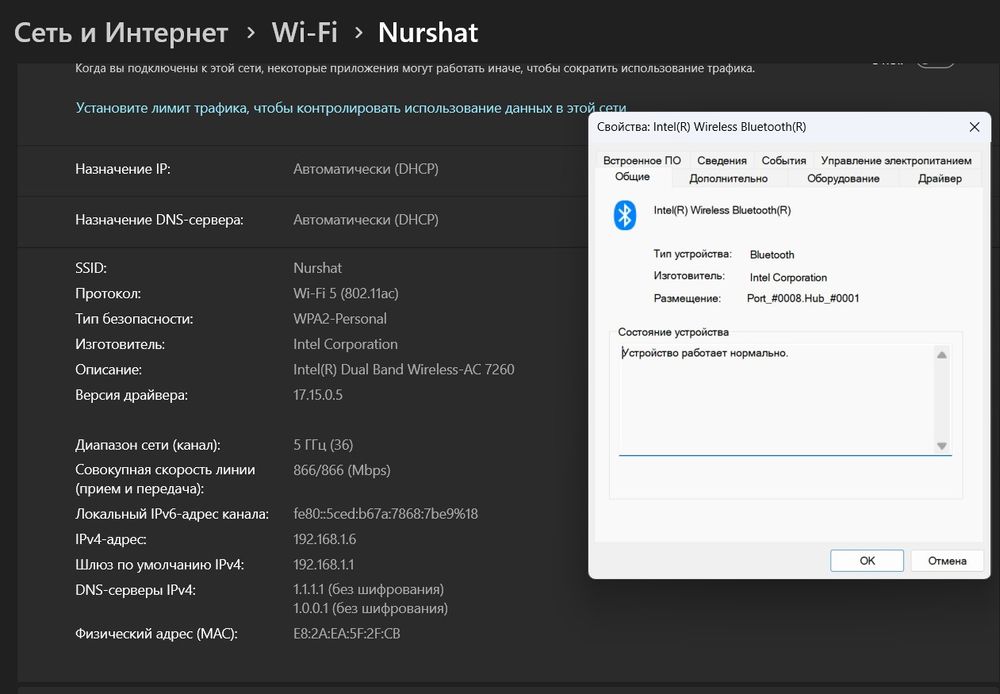
Task: Go back to Wi-Fi breadcrumb
Action: tap(304, 33)
